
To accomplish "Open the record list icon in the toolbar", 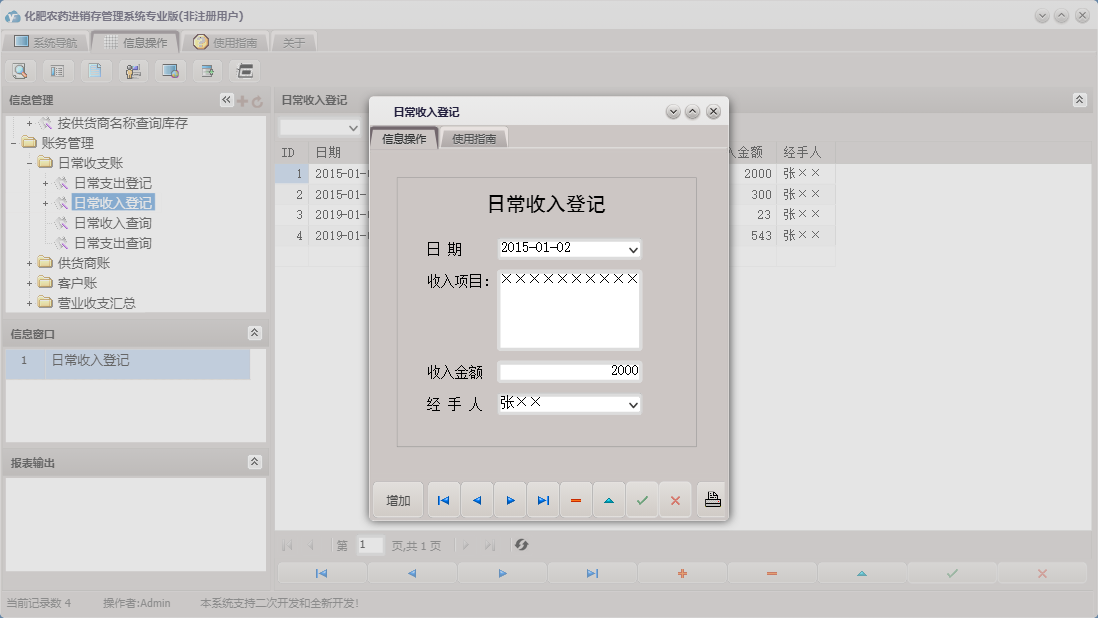I will pos(56,71).
